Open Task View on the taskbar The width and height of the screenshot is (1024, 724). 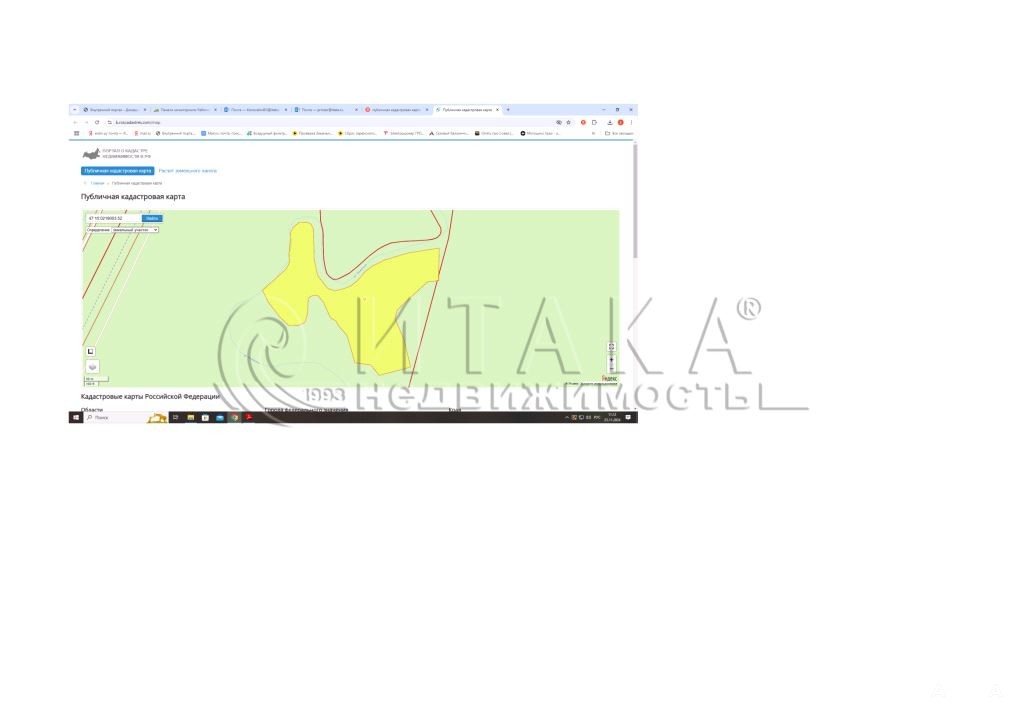point(176,417)
